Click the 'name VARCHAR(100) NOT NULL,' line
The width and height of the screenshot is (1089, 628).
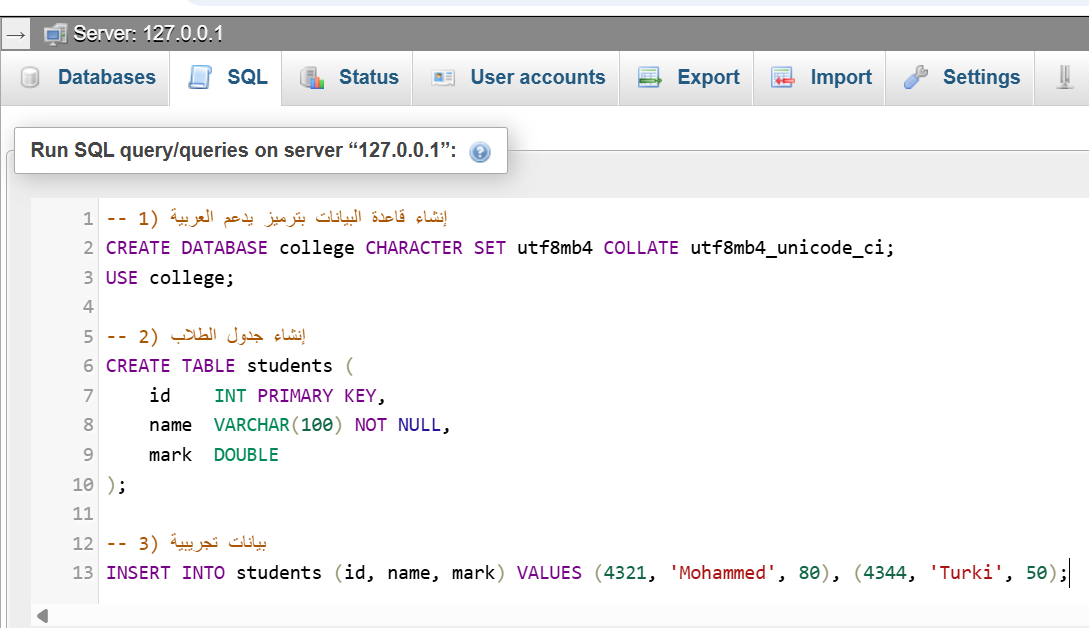299,424
